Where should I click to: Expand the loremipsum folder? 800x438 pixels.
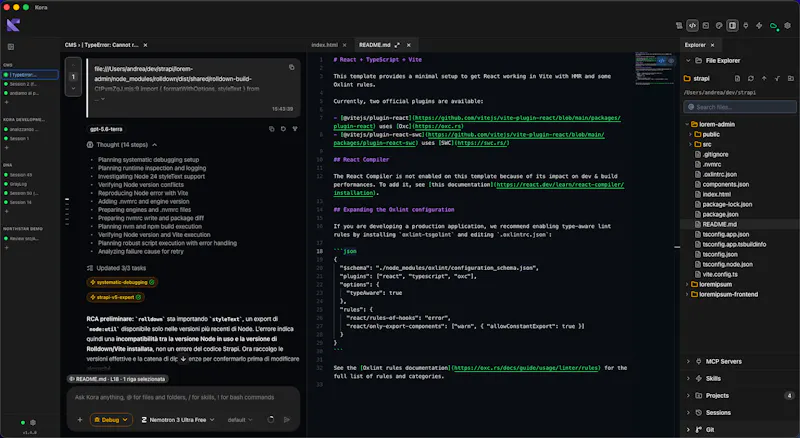(x=687, y=284)
